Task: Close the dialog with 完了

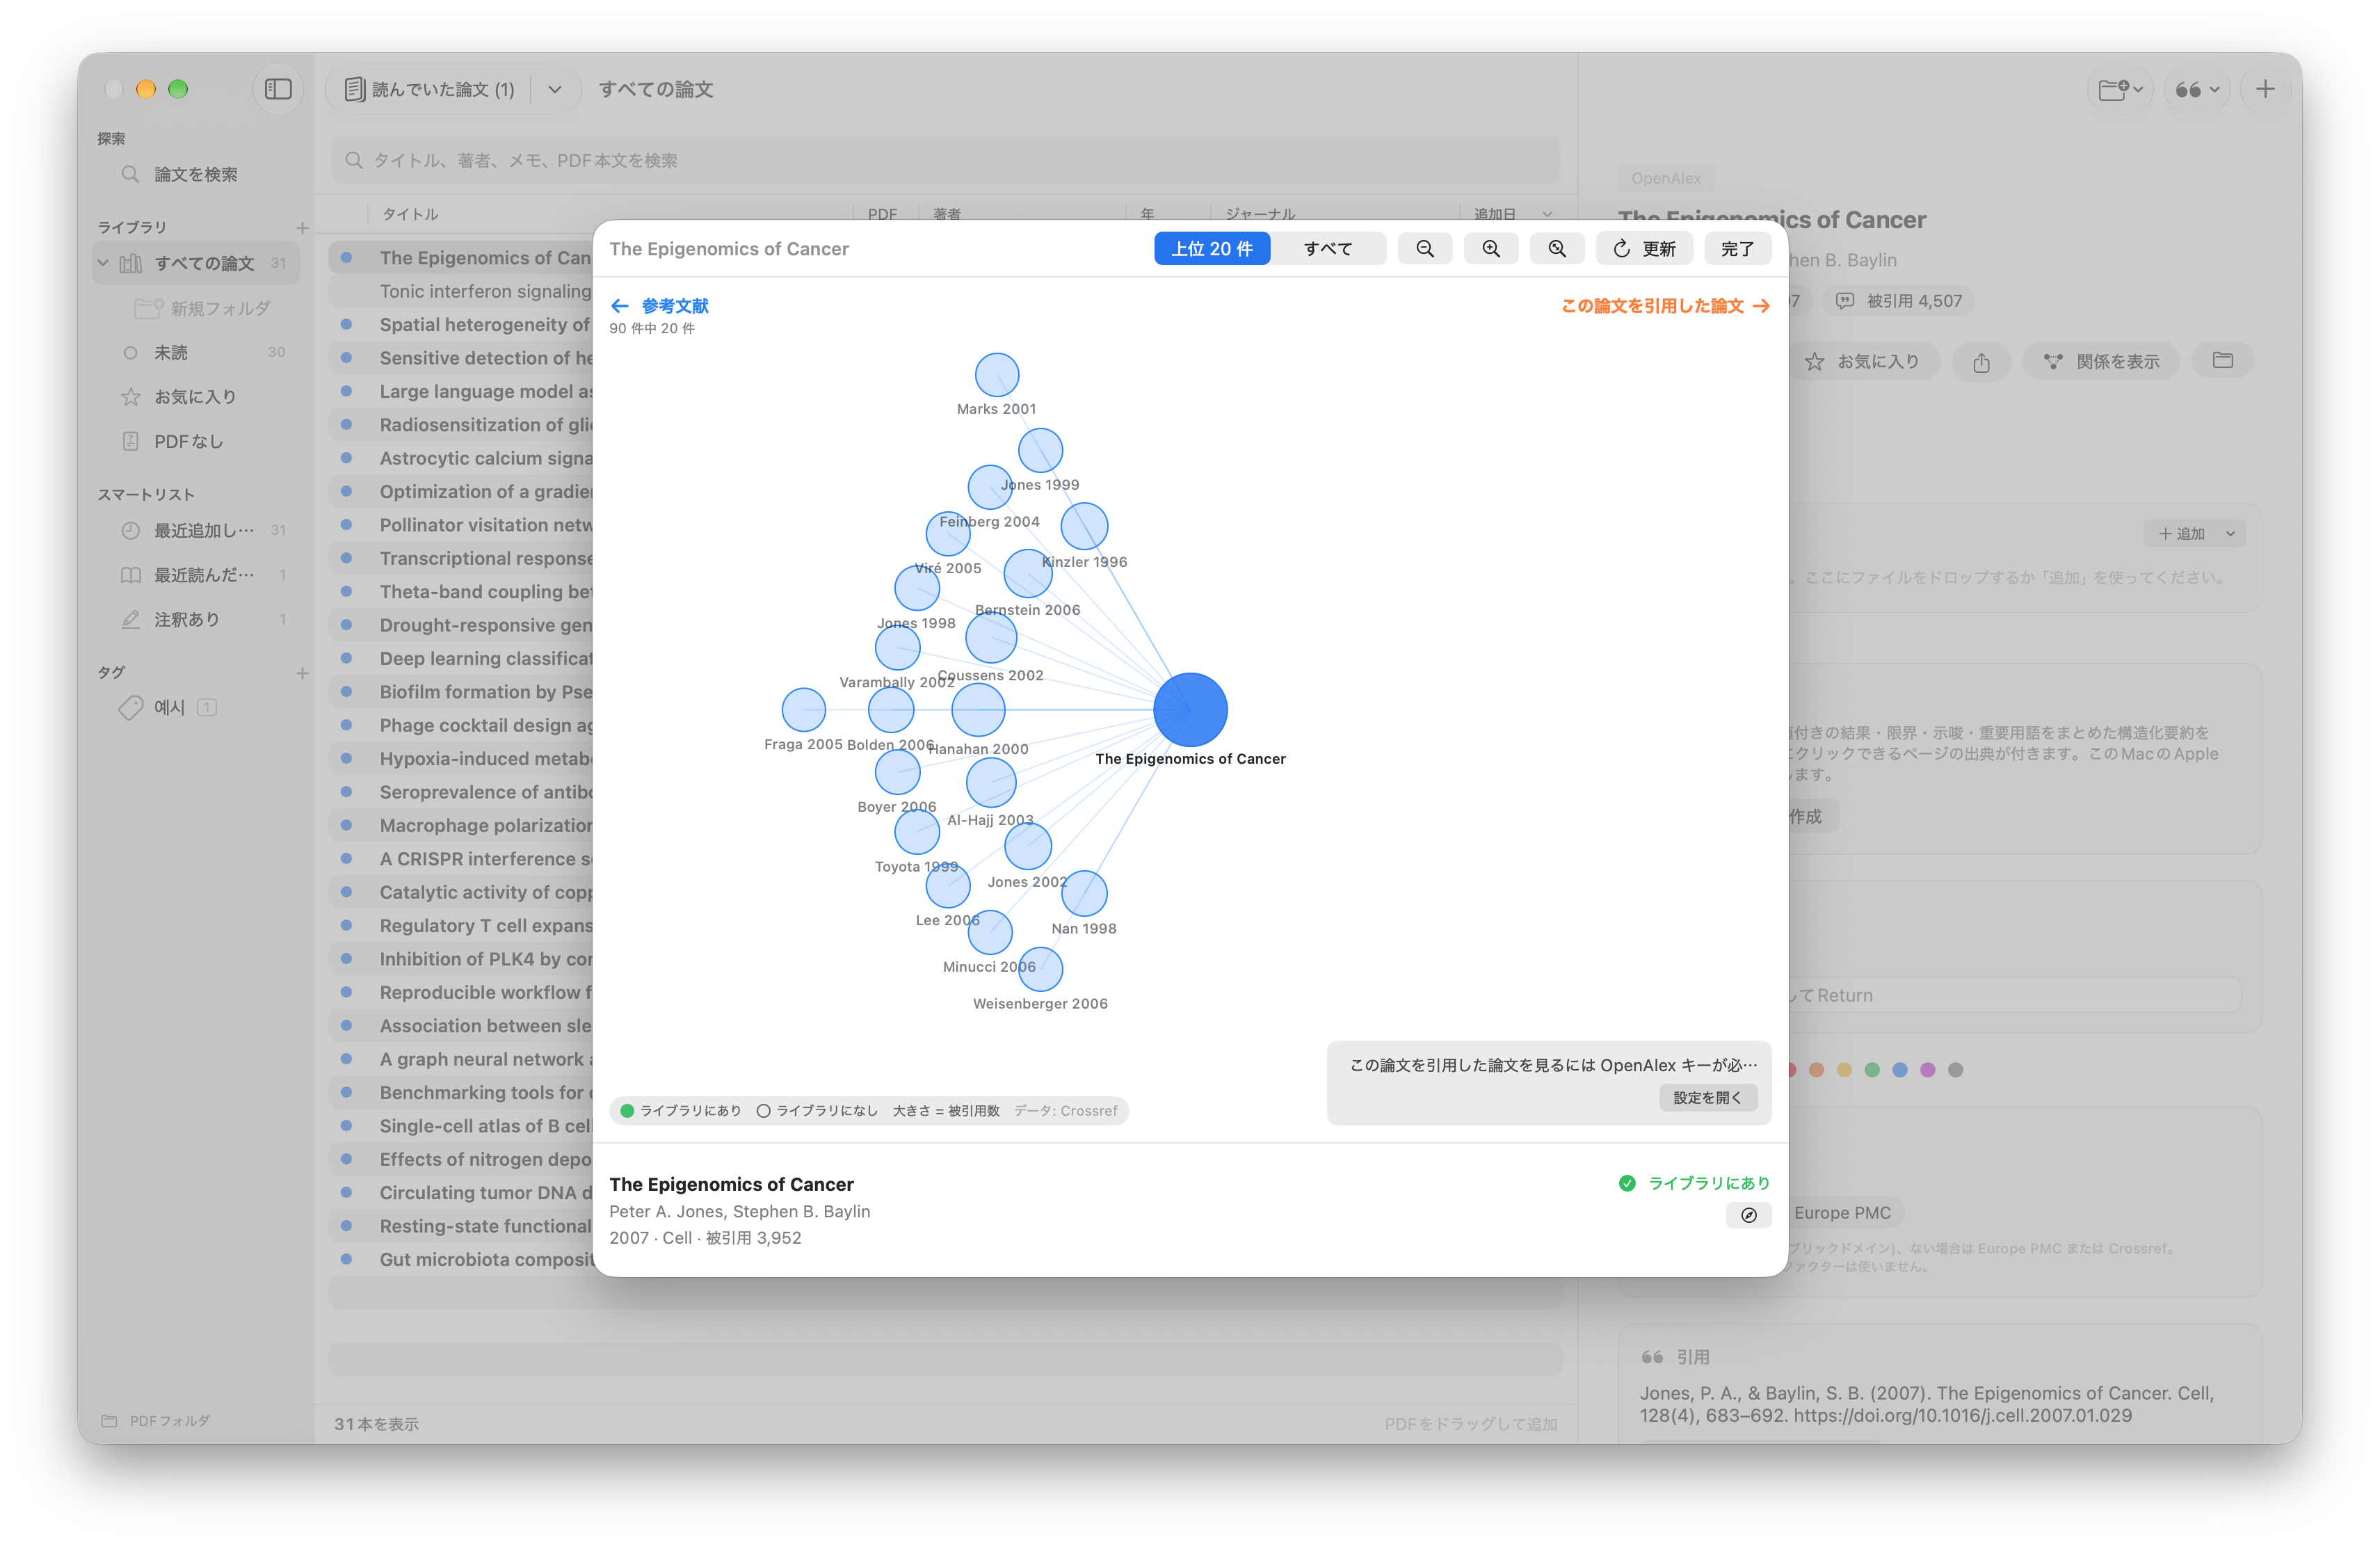Action: (1737, 248)
